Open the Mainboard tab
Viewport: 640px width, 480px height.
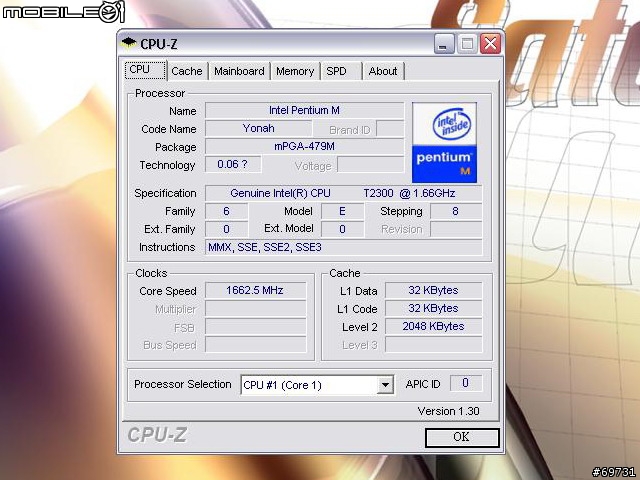pos(239,71)
